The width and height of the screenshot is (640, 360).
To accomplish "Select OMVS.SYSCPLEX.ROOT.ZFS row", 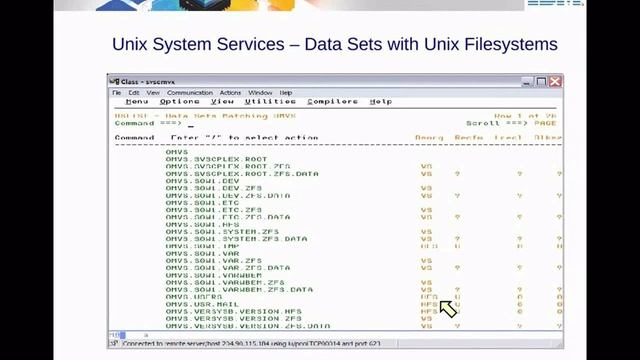I will click(228, 167).
